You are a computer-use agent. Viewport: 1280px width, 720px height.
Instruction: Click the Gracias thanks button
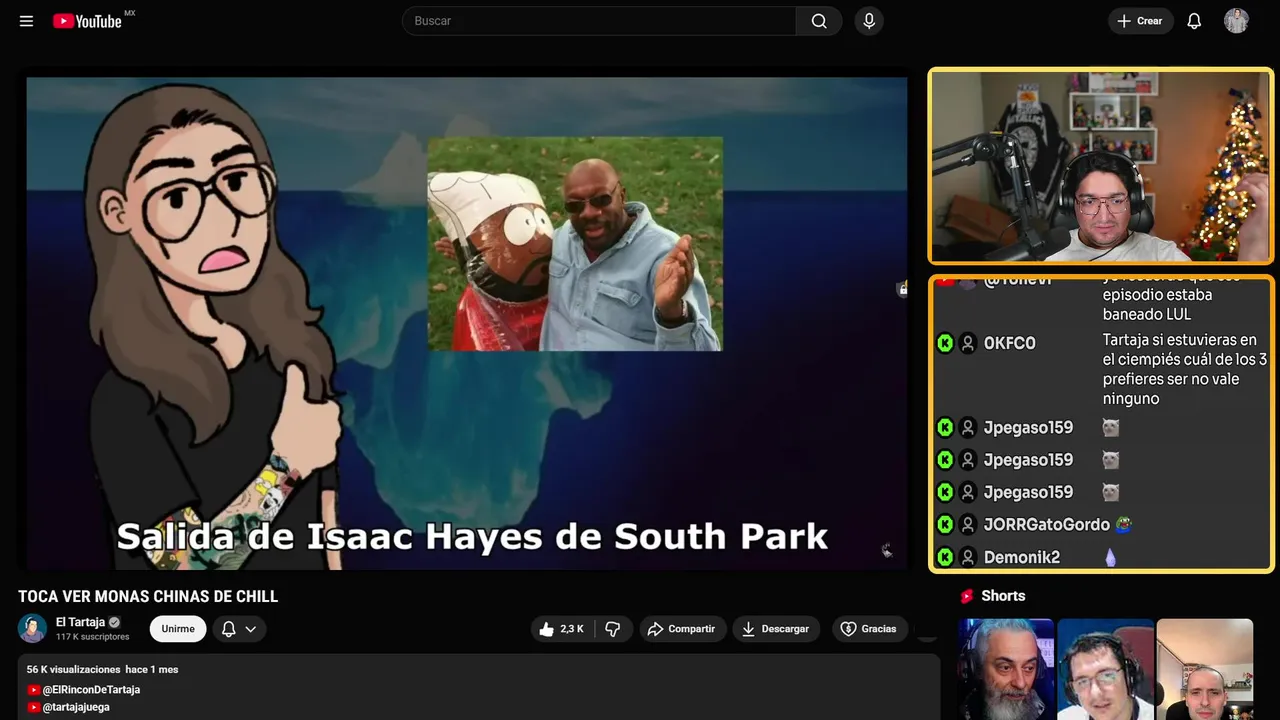click(869, 629)
